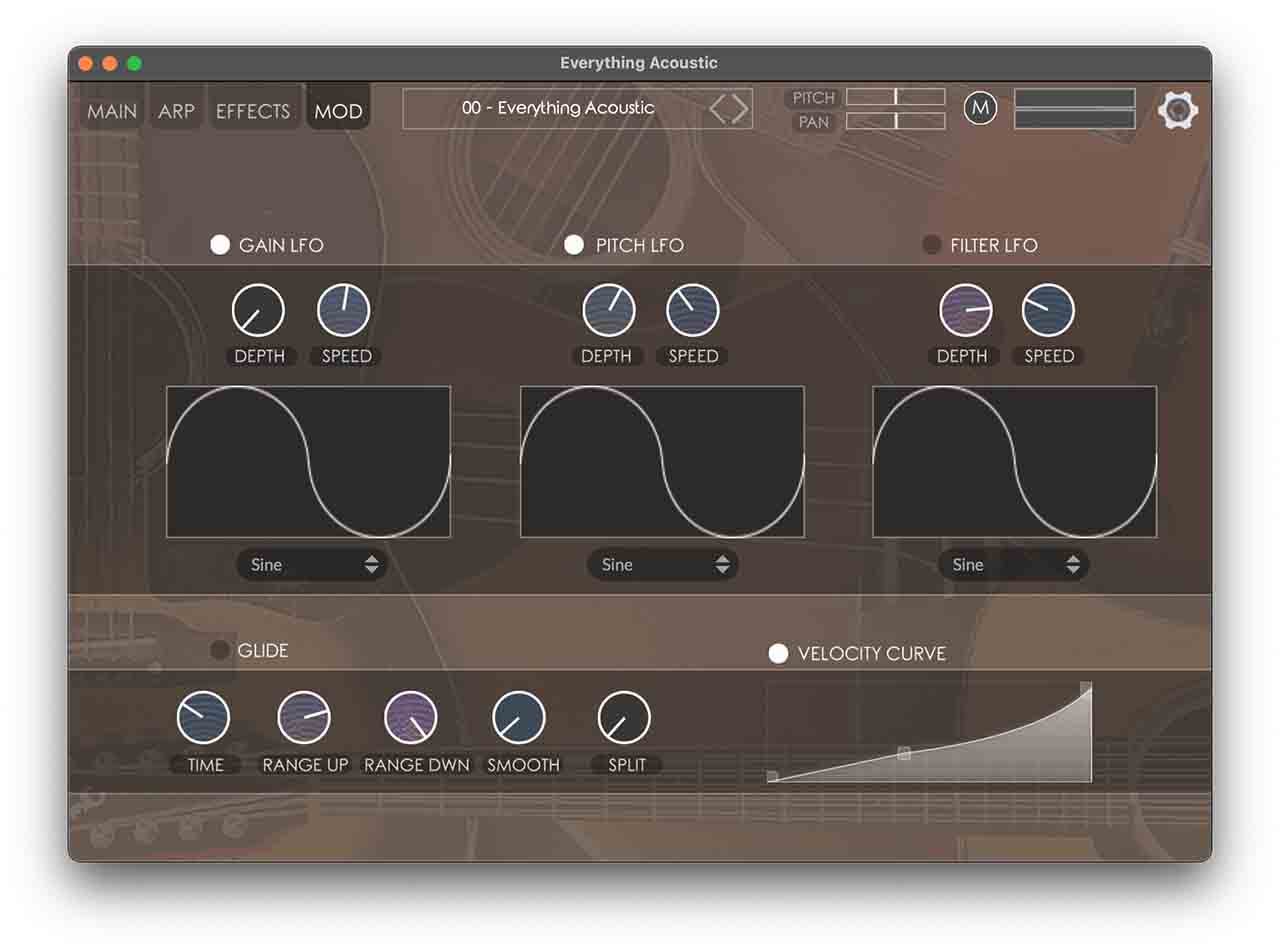This screenshot has width=1280, height=952.
Task: Go to the previous preset arrow
Action: [718, 109]
